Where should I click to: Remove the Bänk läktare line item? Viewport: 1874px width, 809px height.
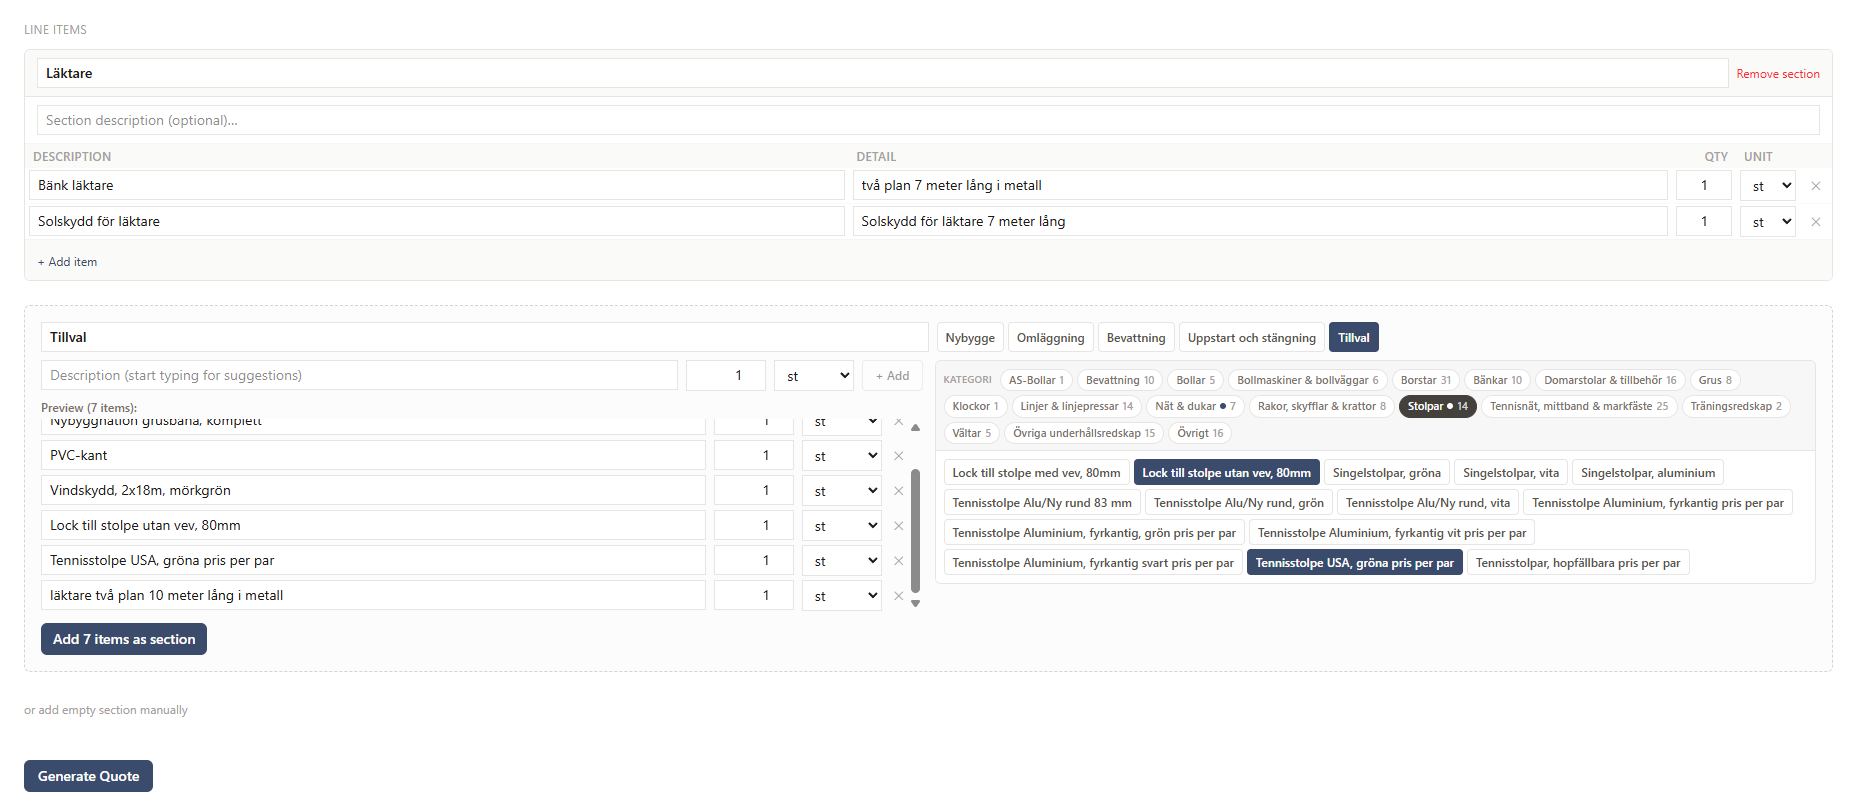coord(1815,186)
